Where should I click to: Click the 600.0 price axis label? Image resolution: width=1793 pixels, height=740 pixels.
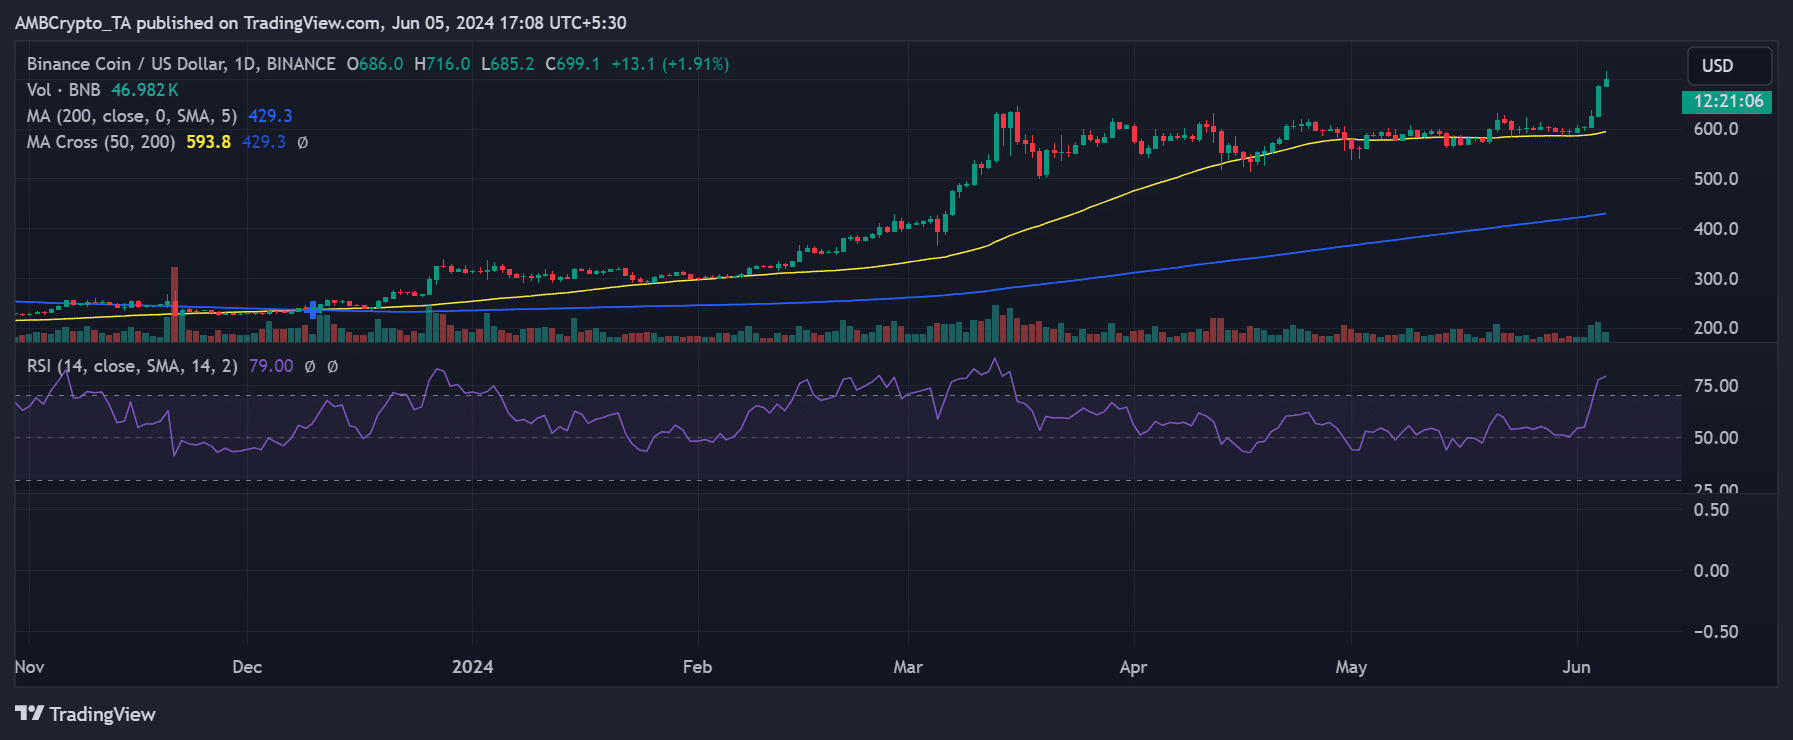1716,129
